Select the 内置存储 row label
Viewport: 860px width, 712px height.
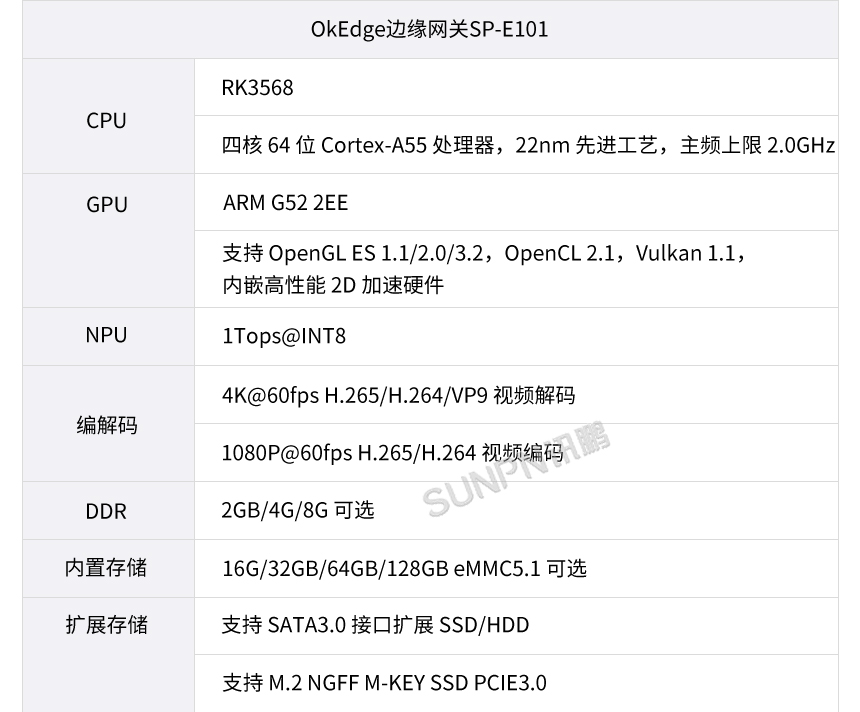107,568
